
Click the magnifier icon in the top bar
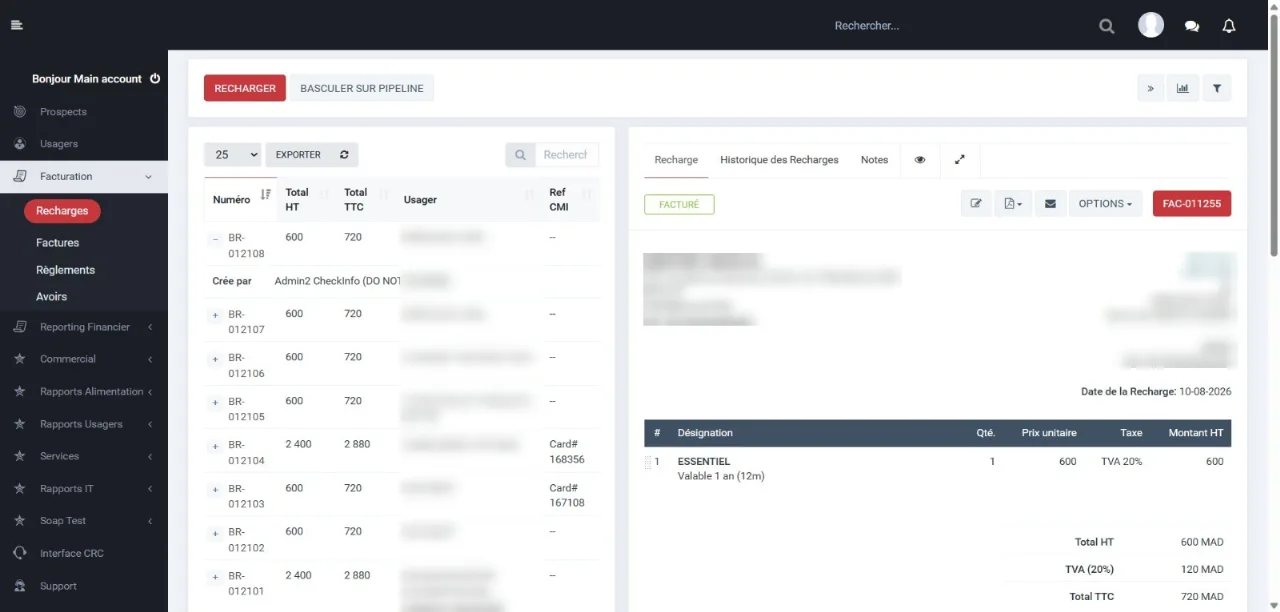pos(1106,26)
